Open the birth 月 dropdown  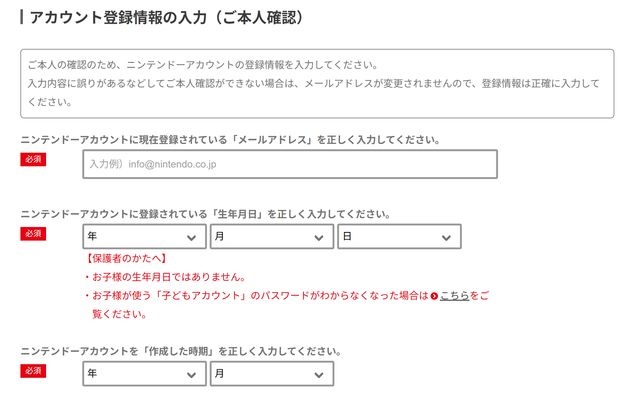tap(272, 236)
